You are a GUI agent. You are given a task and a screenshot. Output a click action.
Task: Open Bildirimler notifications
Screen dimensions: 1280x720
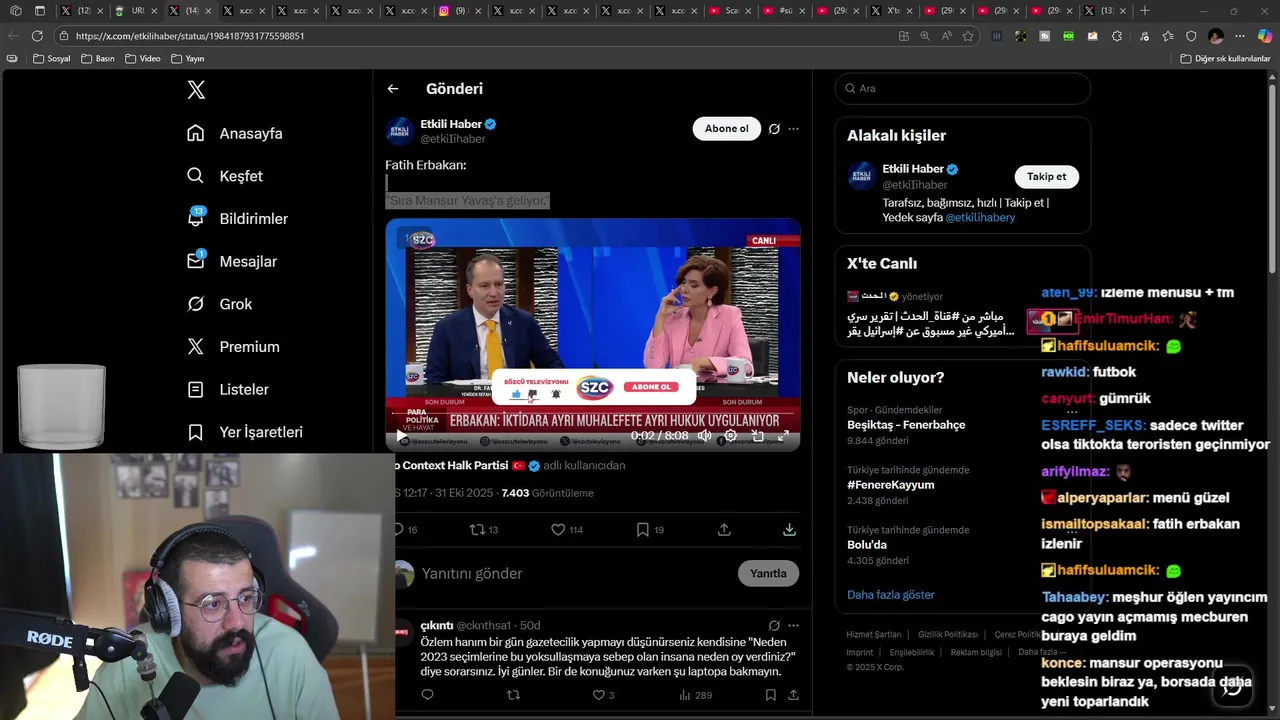click(238, 218)
